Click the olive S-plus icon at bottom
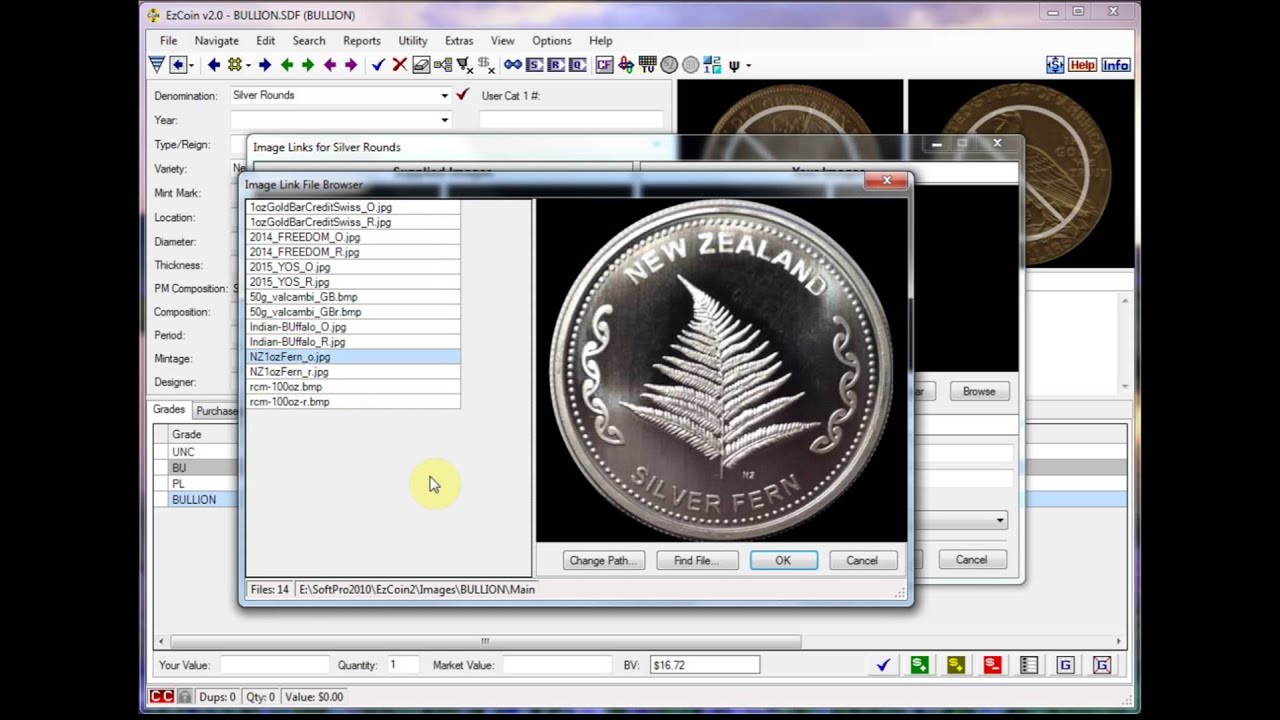Viewport: 1280px width, 720px height. coord(956,665)
